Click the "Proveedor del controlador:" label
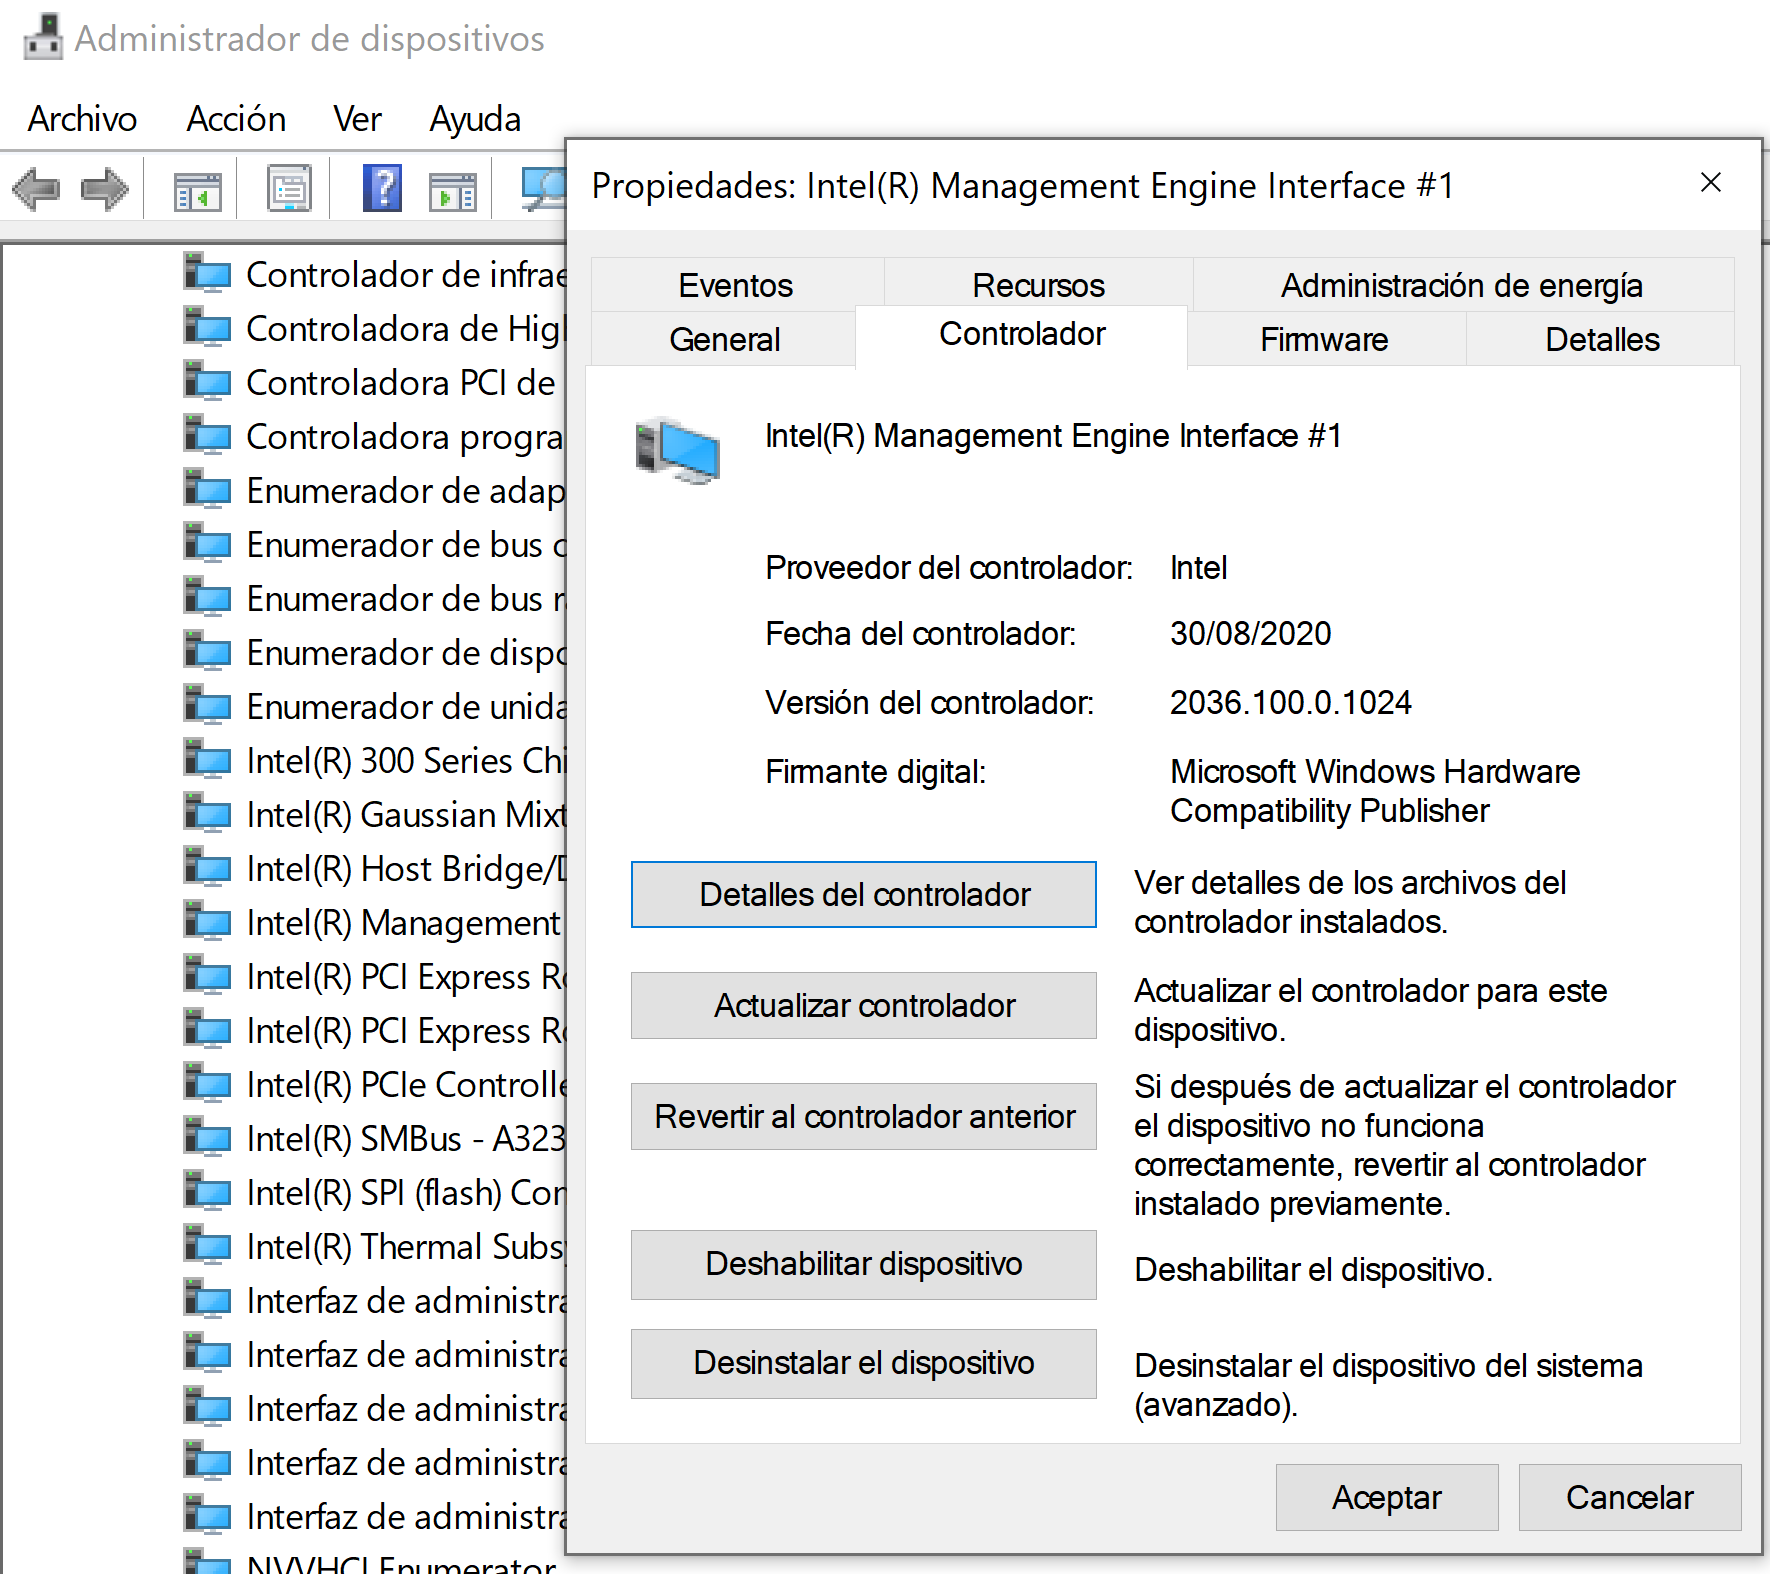This screenshot has height=1574, width=1770. (x=949, y=568)
